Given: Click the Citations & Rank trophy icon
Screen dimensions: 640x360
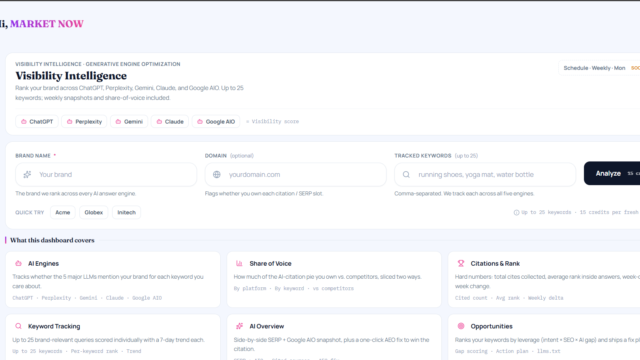Looking at the screenshot, I should pyautogui.click(x=461, y=264).
